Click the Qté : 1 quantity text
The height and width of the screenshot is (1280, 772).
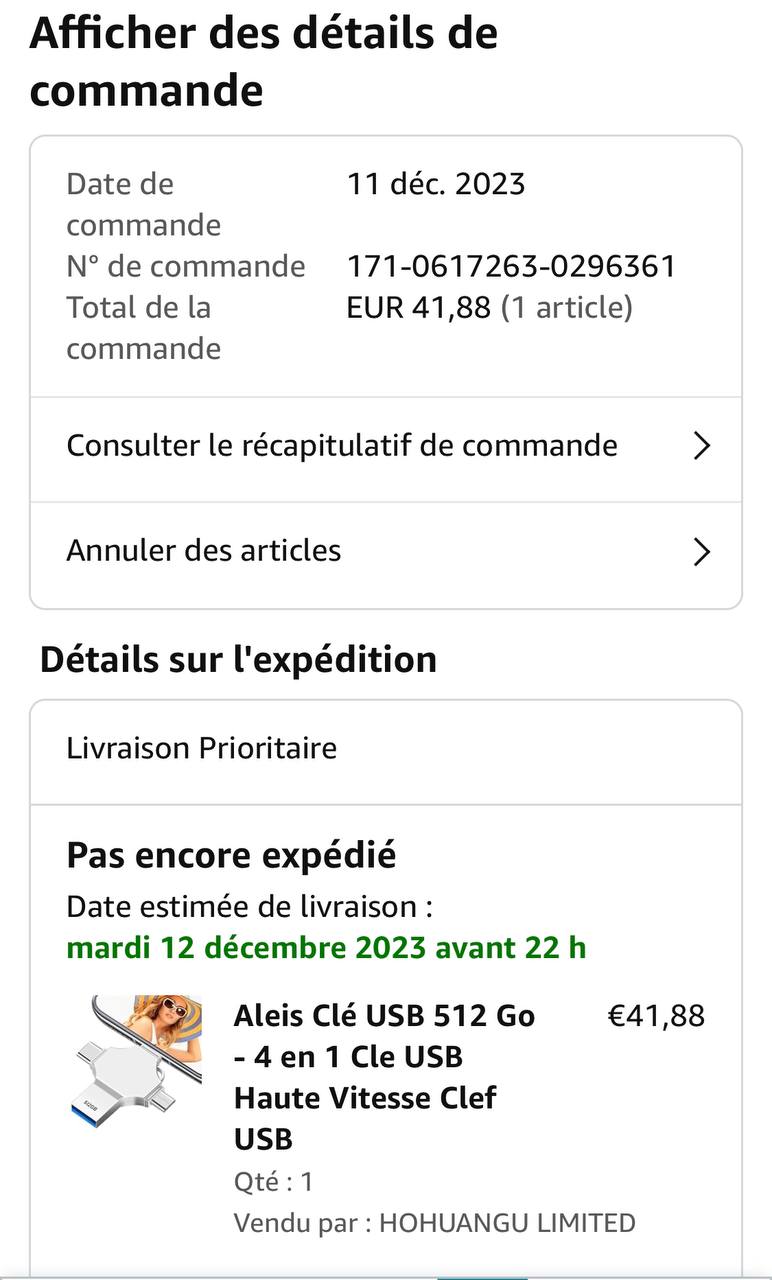(x=274, y=1182)
